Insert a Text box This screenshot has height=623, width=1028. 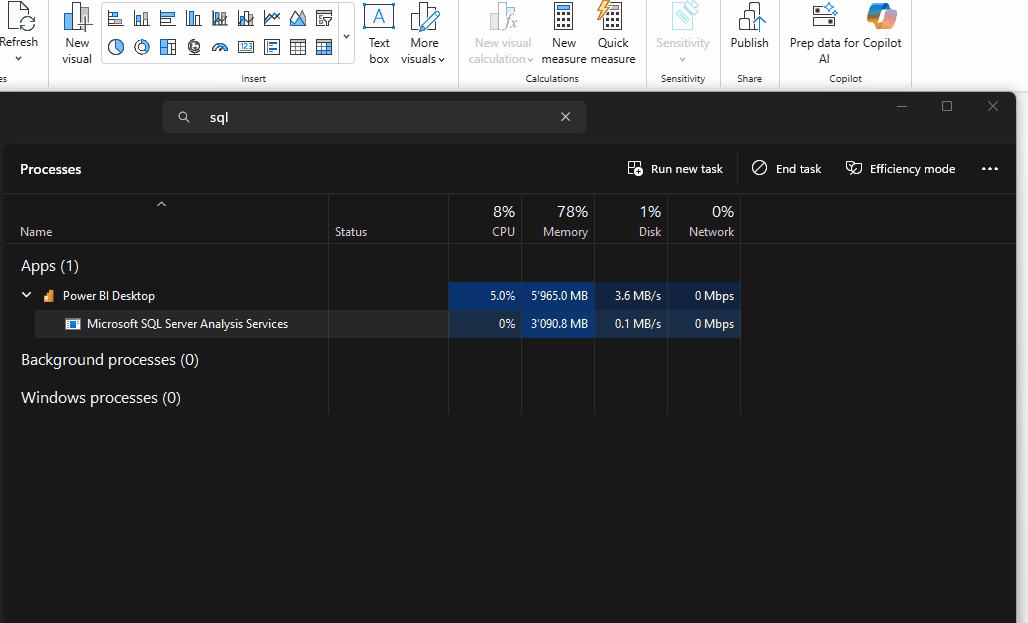[379, 33]
